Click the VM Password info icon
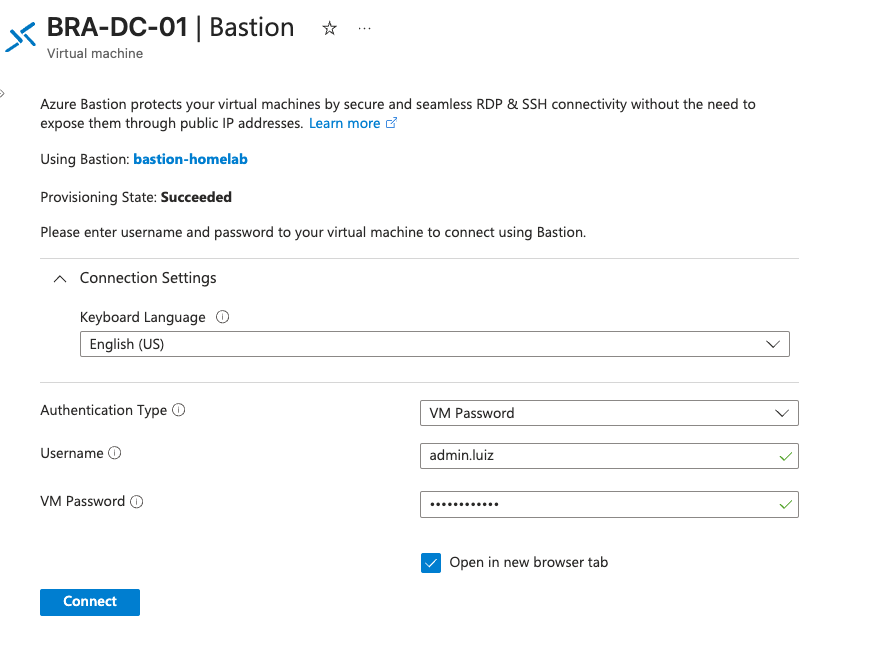This screenshot has height=654, width=877. tap(137, 502)
